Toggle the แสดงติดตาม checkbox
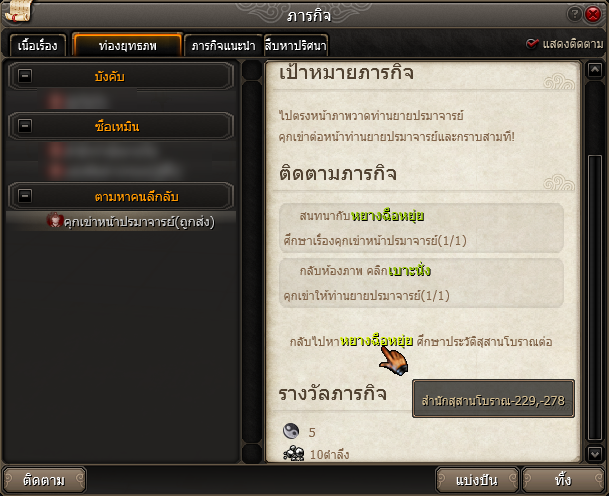Image resolution: width=609 pixels, height=496 pixels. pos(532,44)
